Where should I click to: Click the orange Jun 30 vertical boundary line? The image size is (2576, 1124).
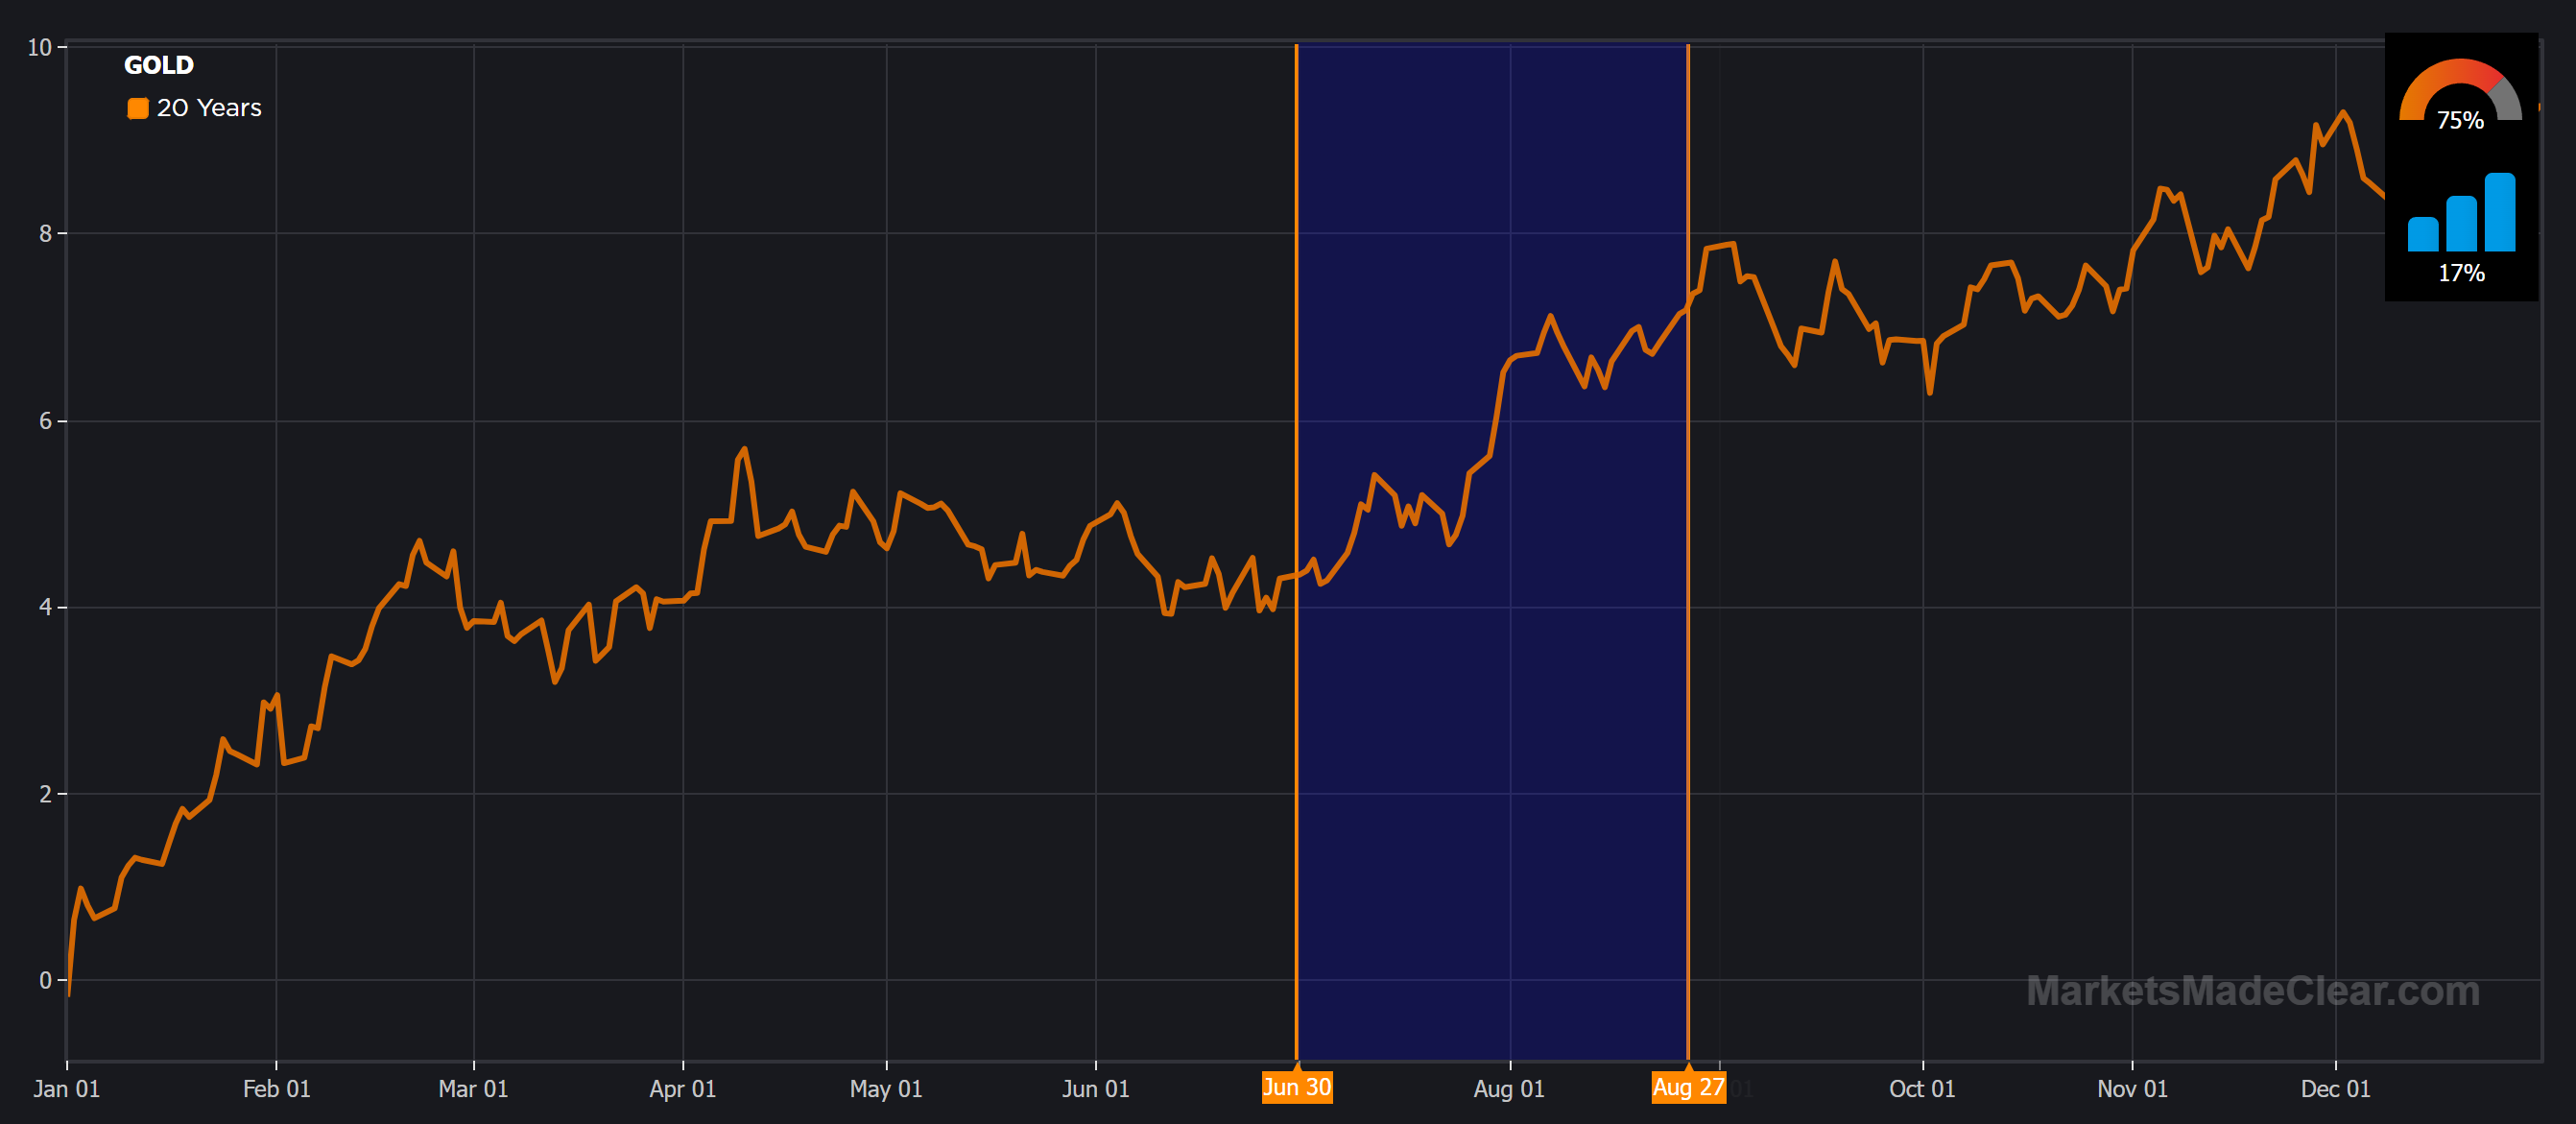[x=1298, y=550]
